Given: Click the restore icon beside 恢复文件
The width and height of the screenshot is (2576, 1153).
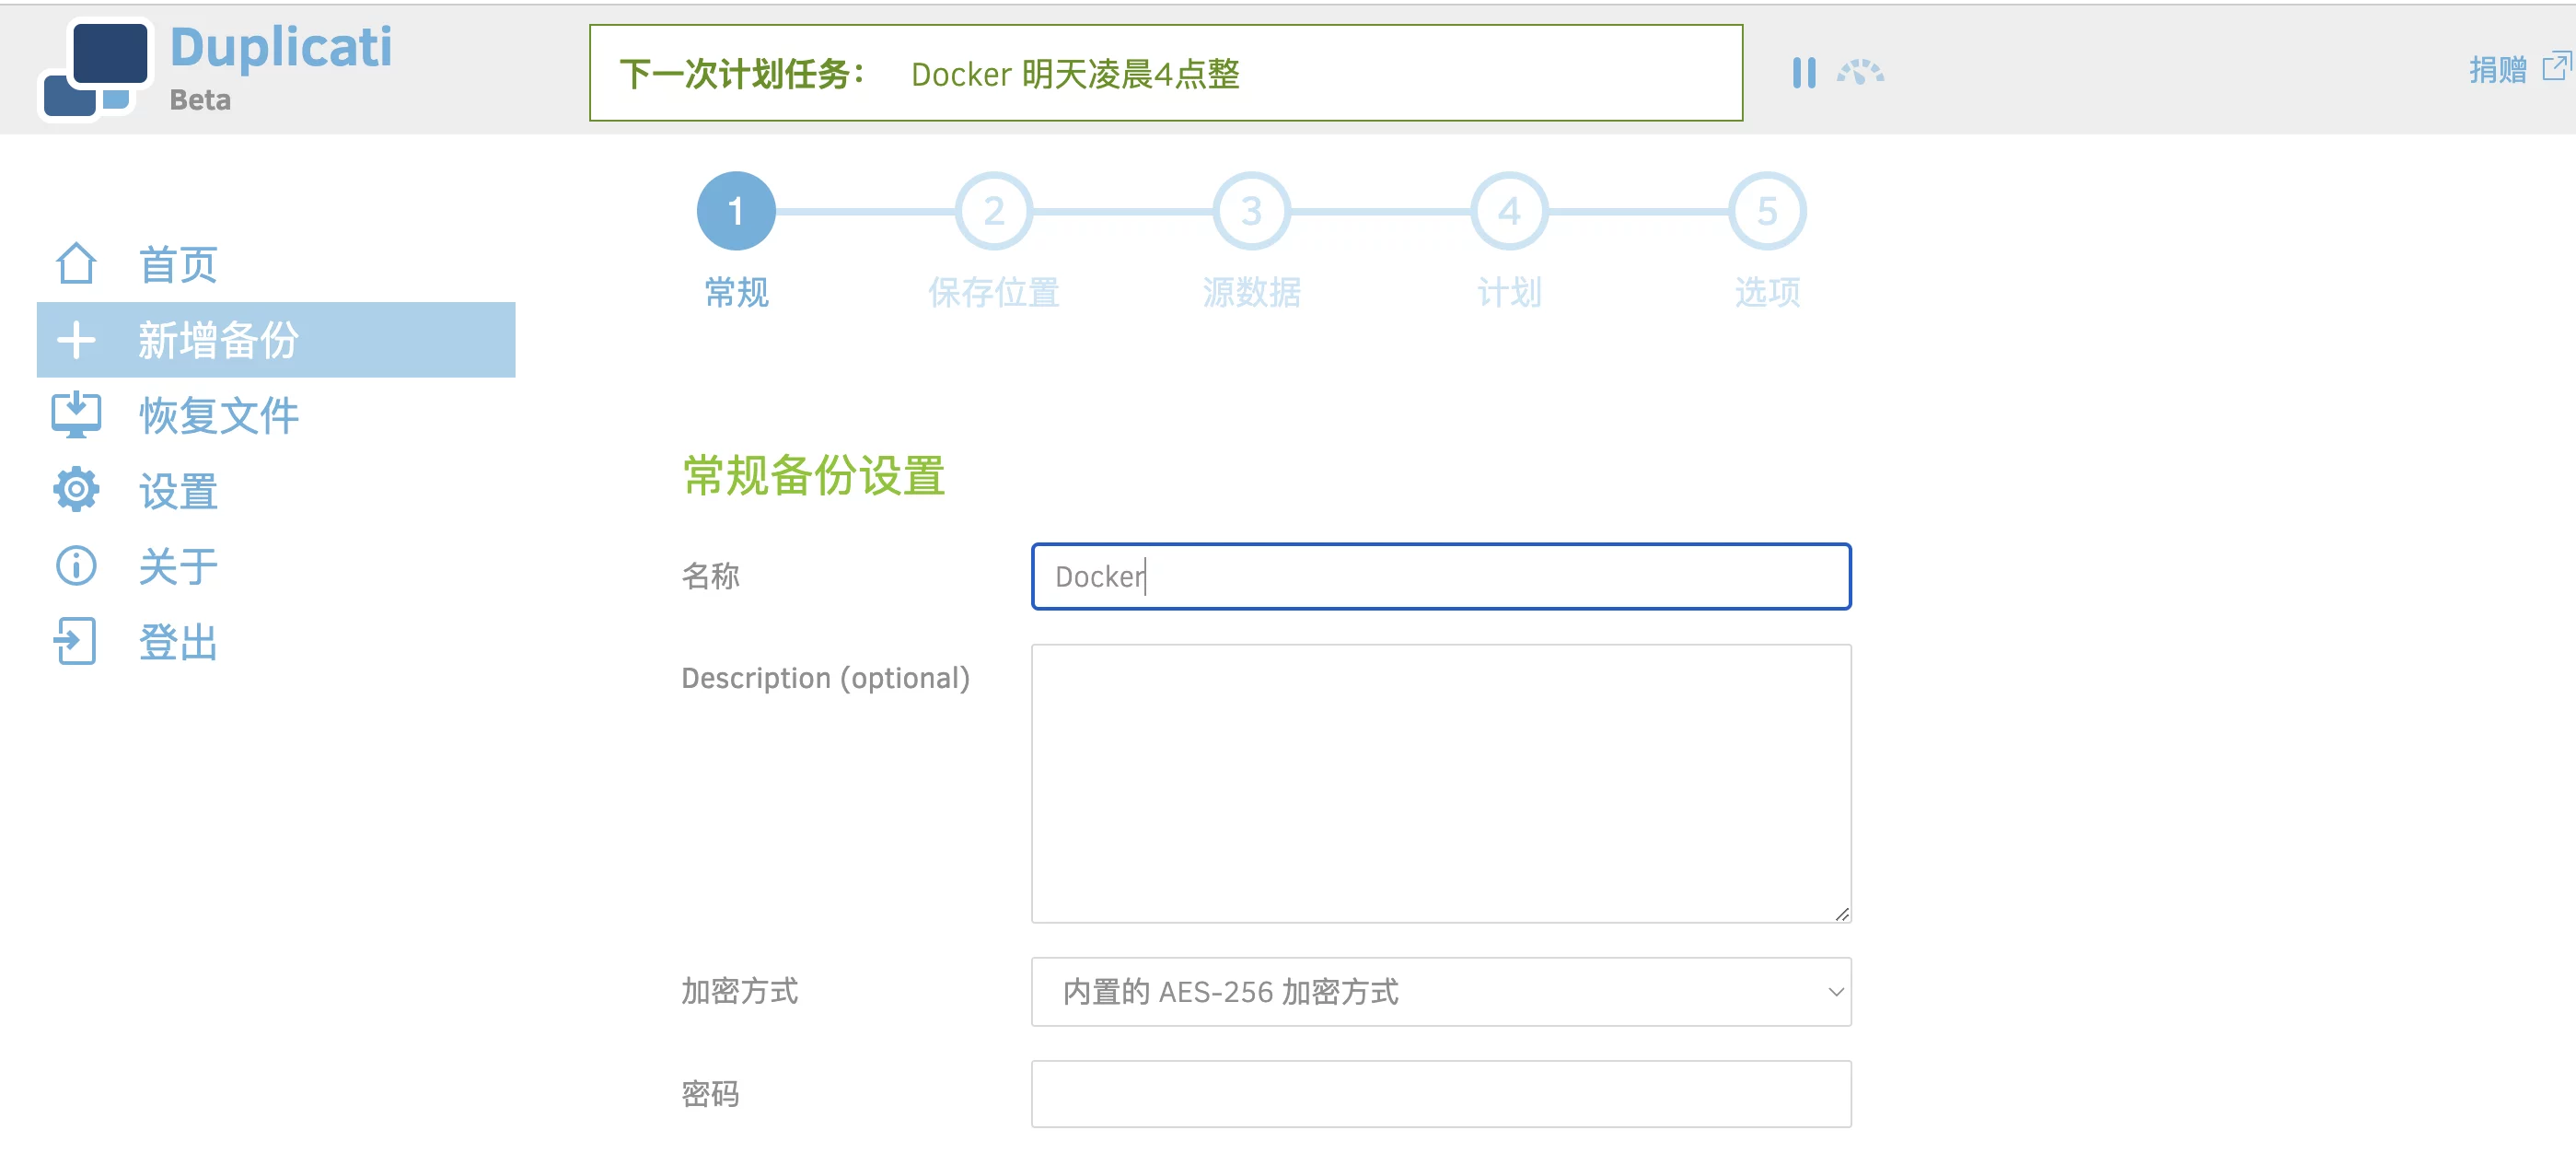Looking at the screenshot, I should point(76,414).
